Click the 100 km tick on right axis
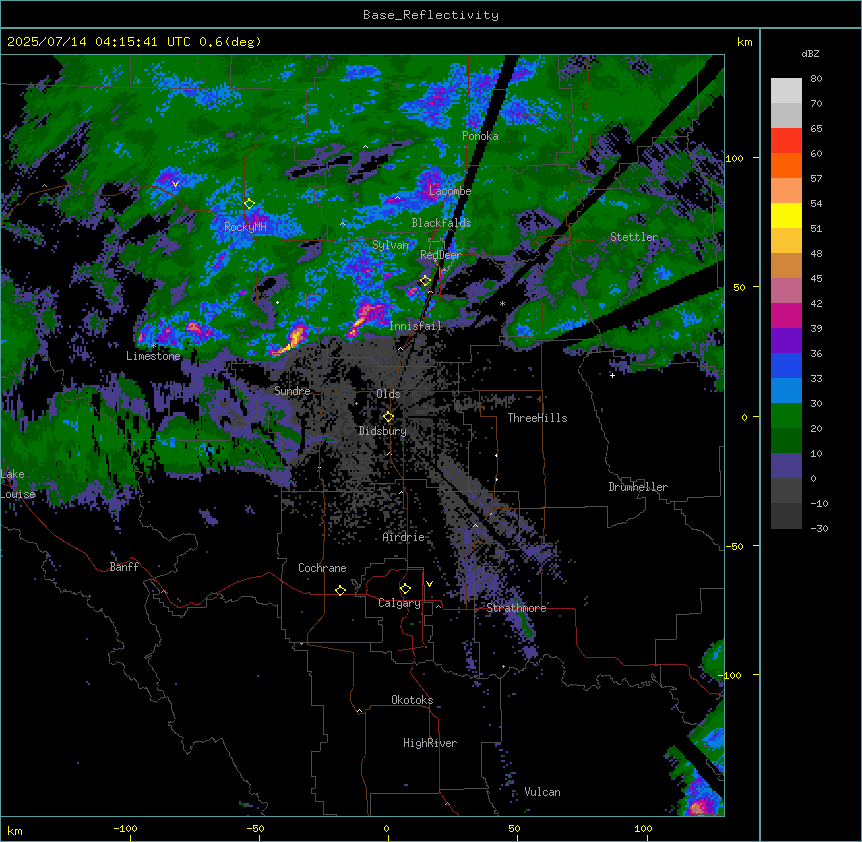The image size is (862, 842). tap(735, 158)
